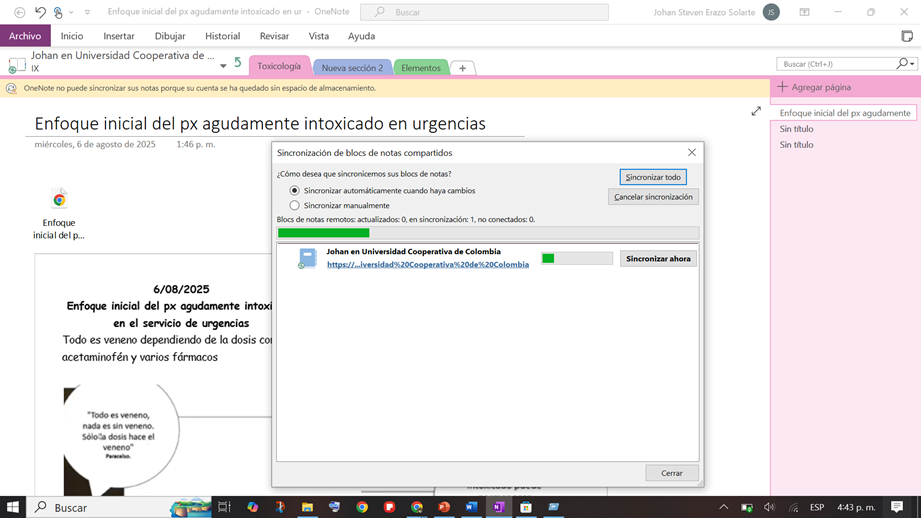Click OneNote icon in taskbar
Screen dimensions: 921x518
[499, 507]
